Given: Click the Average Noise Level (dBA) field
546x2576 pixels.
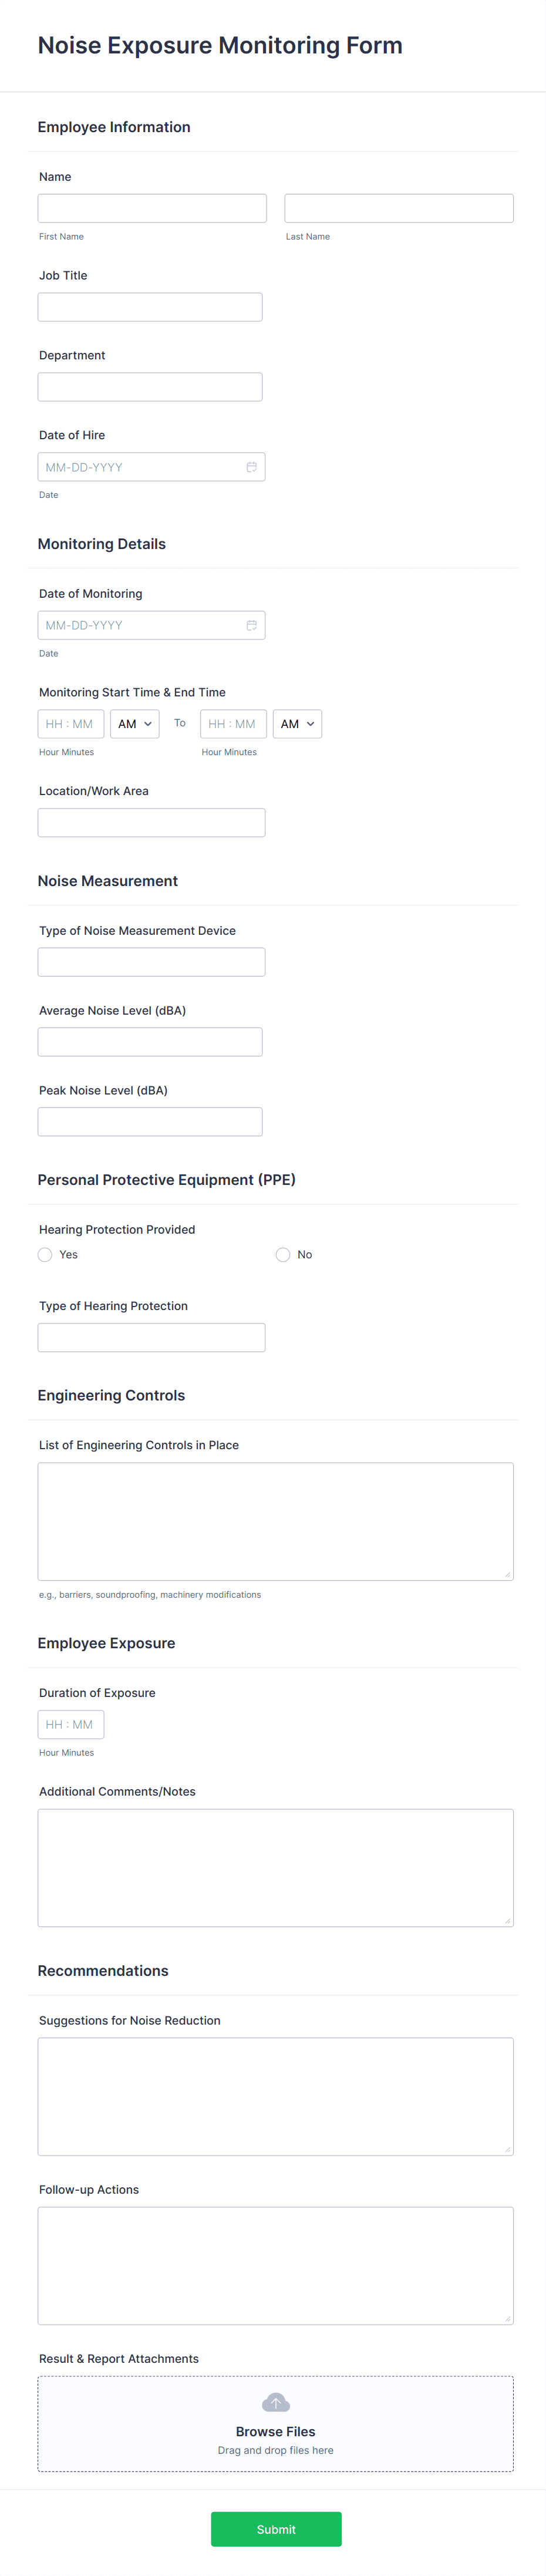Looking at the screenshot, I should tap(149, 1041).
